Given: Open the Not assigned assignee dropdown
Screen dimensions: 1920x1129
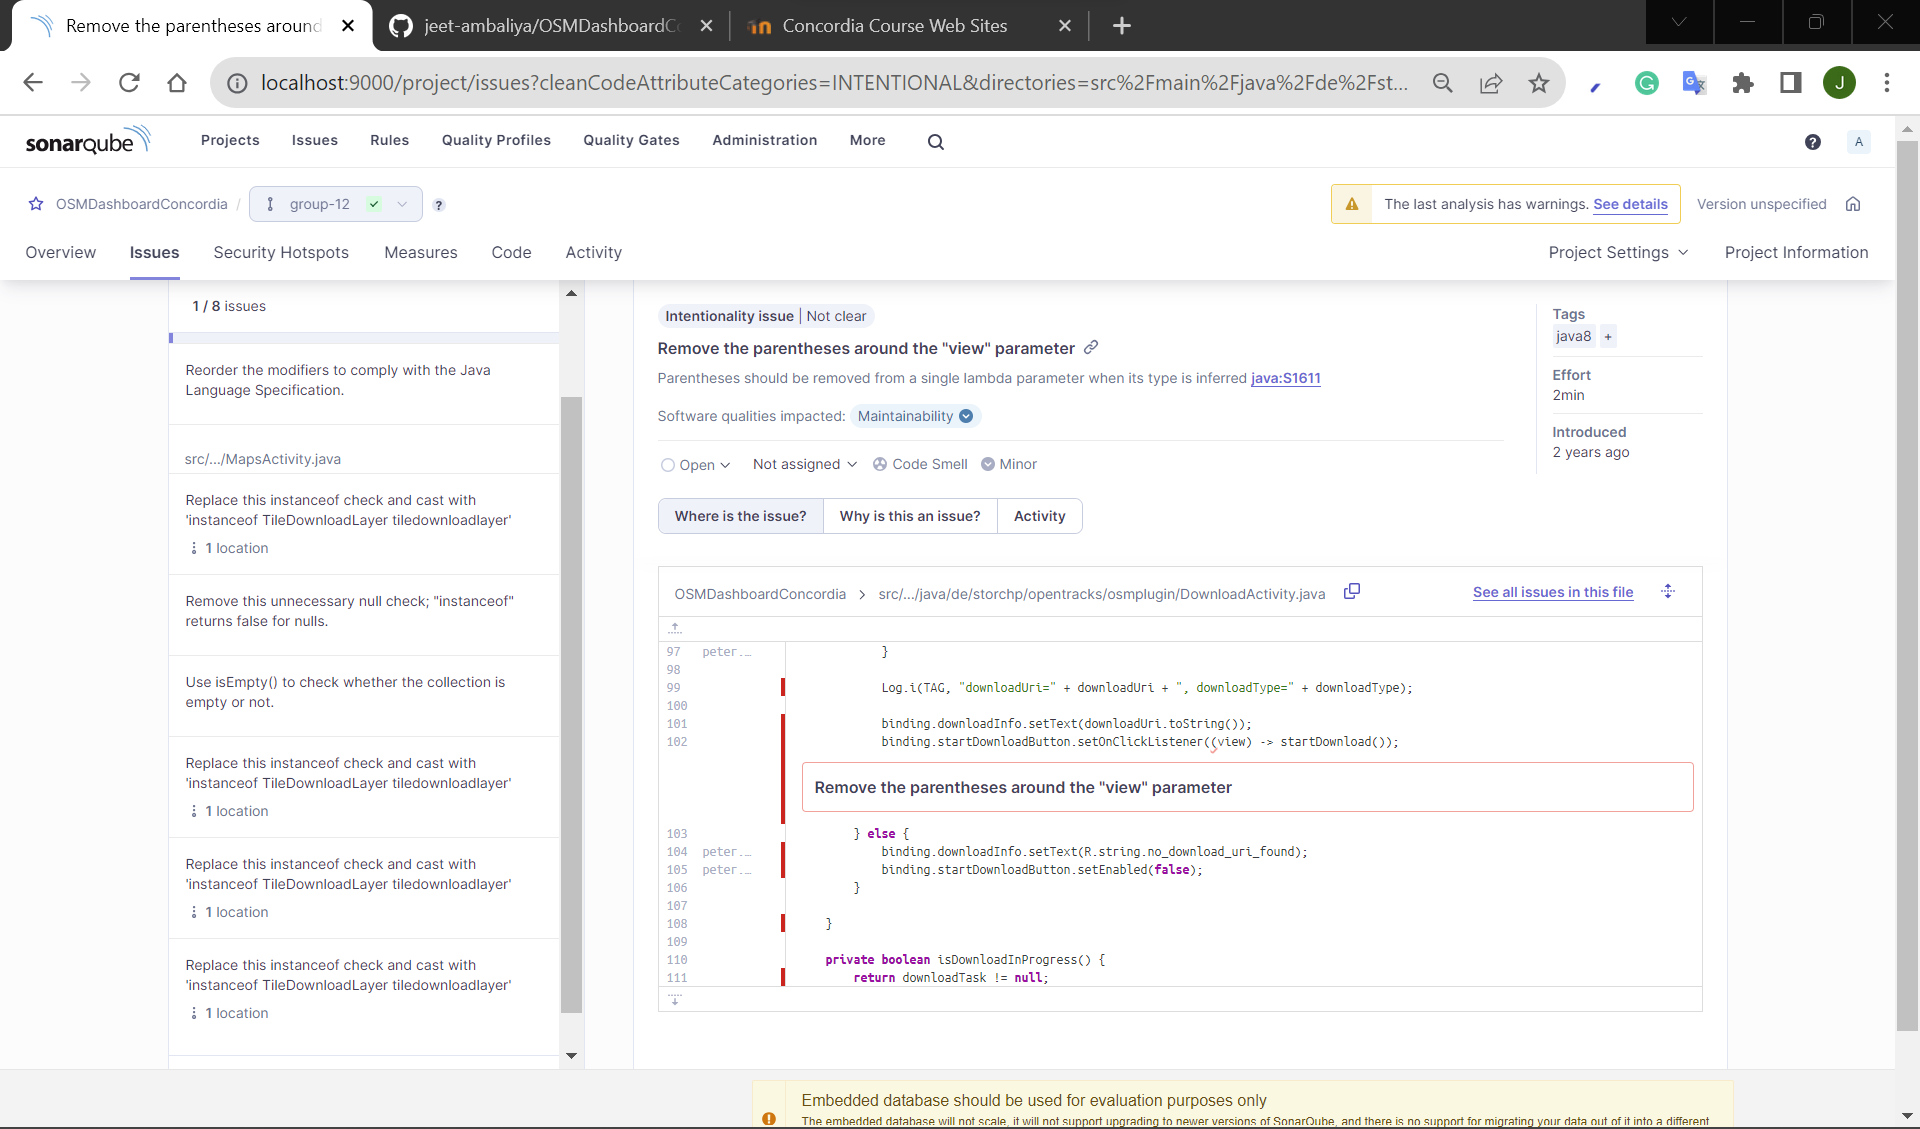Looking at the screenshot, I should pyautogui.click(x=803, y=464).
